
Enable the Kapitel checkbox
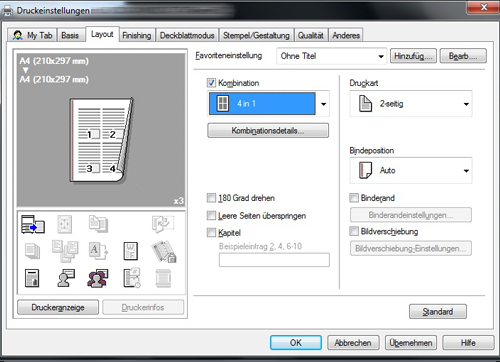click(211, 232)
